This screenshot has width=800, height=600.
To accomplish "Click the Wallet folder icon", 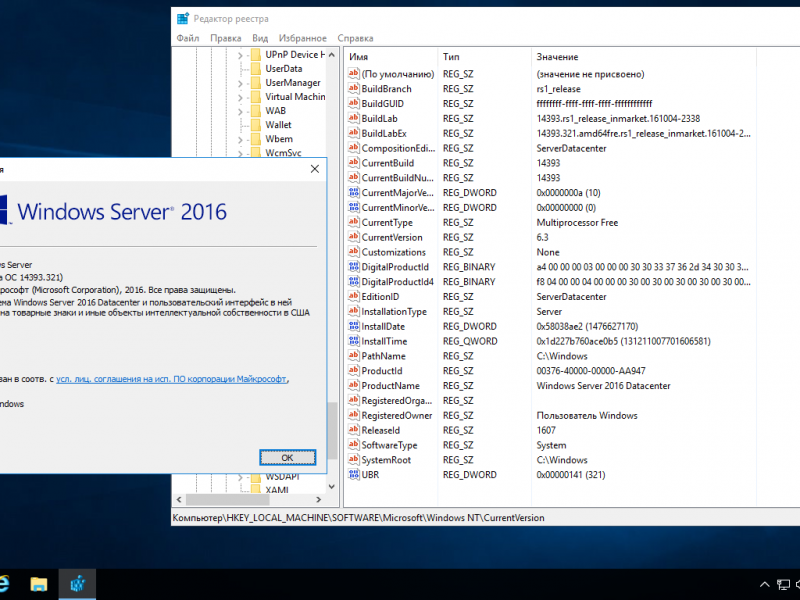I will point(256,125).
